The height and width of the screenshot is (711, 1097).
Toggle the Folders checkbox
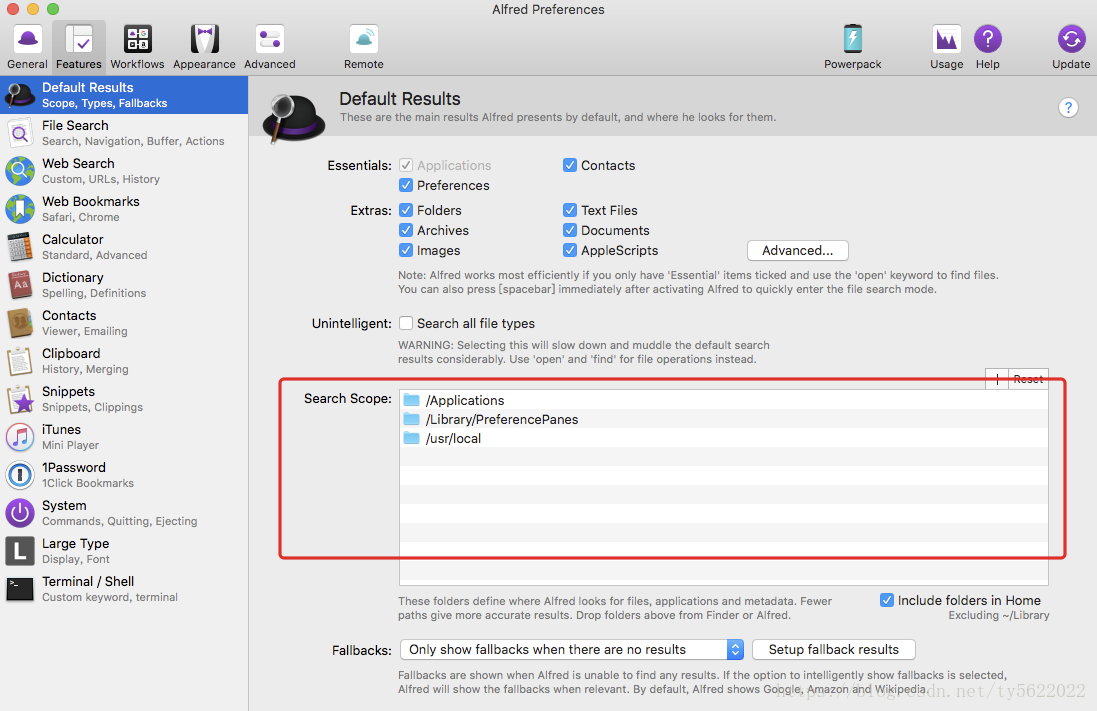pyautogui.click(x=406, y=210)
